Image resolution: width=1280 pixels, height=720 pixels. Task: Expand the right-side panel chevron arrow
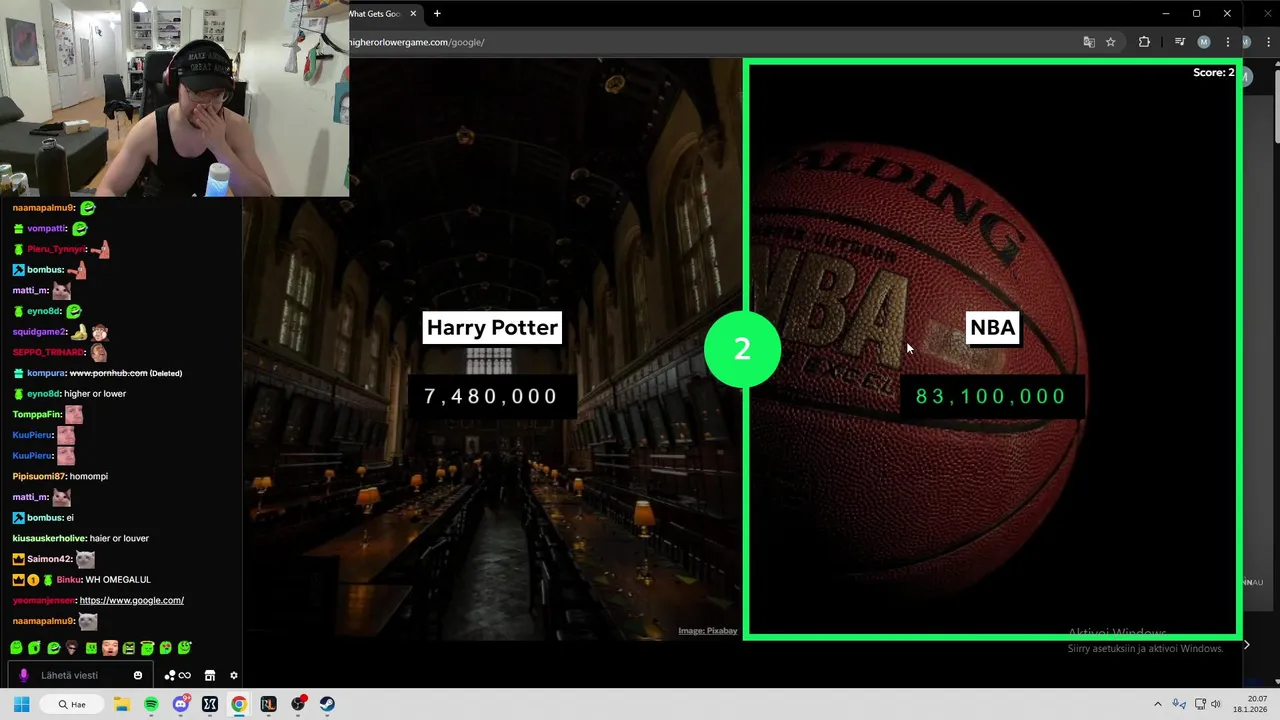point(1246,645)
